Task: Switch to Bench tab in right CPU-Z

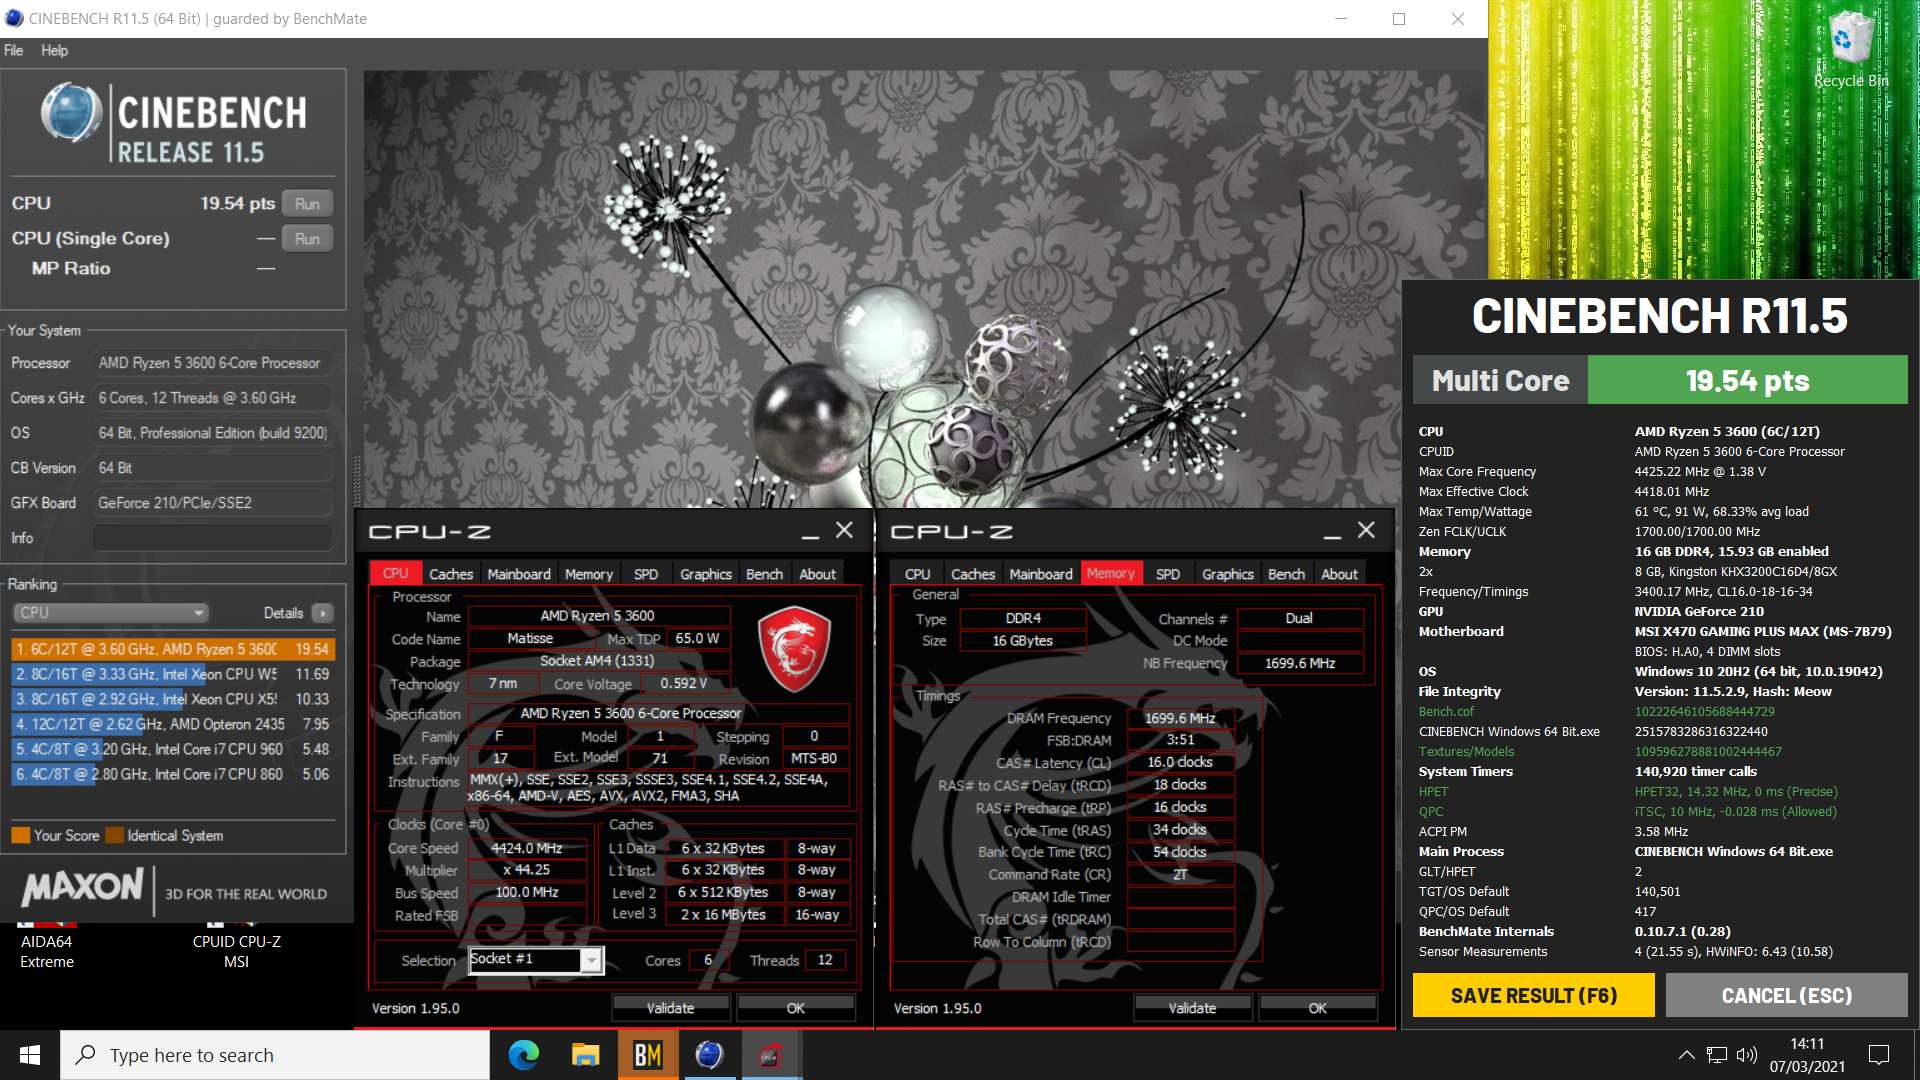Action: (1287, 574)
